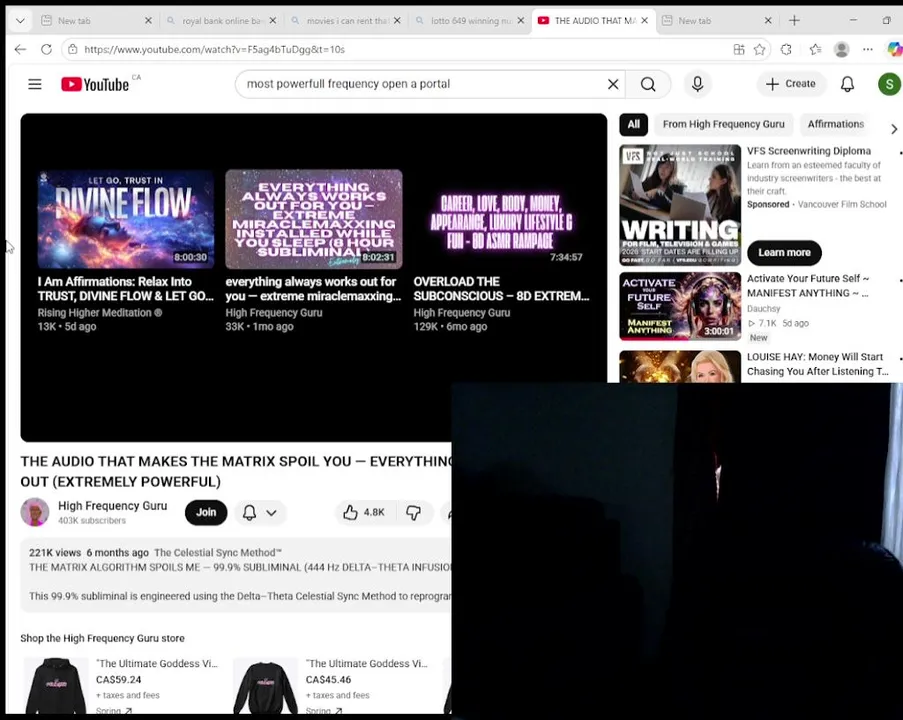Close the first New tab

pos(148,21)
